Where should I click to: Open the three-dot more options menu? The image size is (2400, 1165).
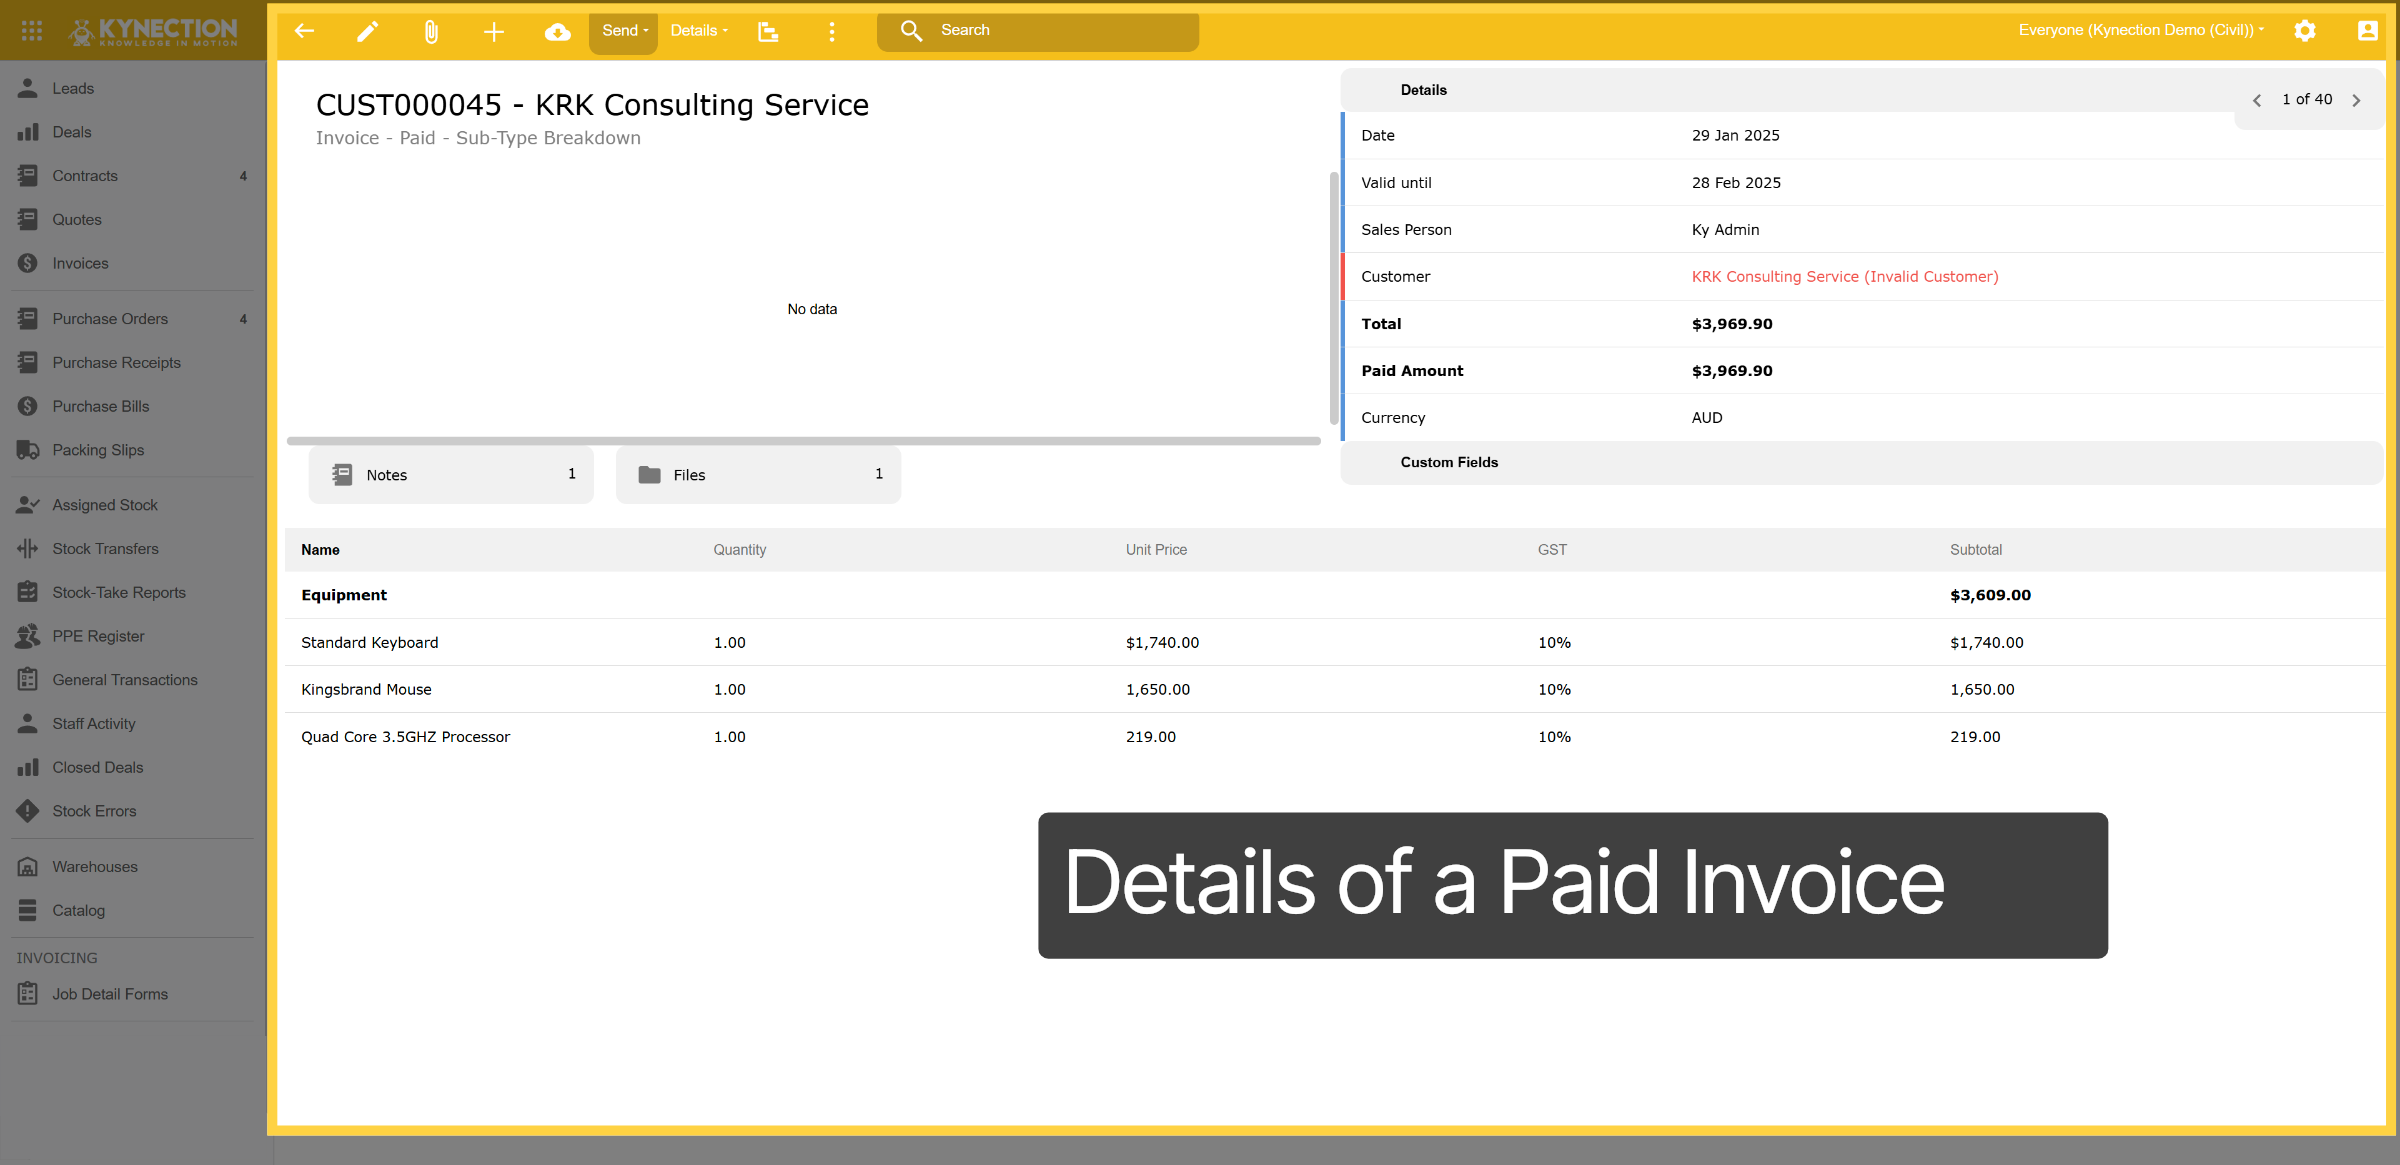(832, 31)
